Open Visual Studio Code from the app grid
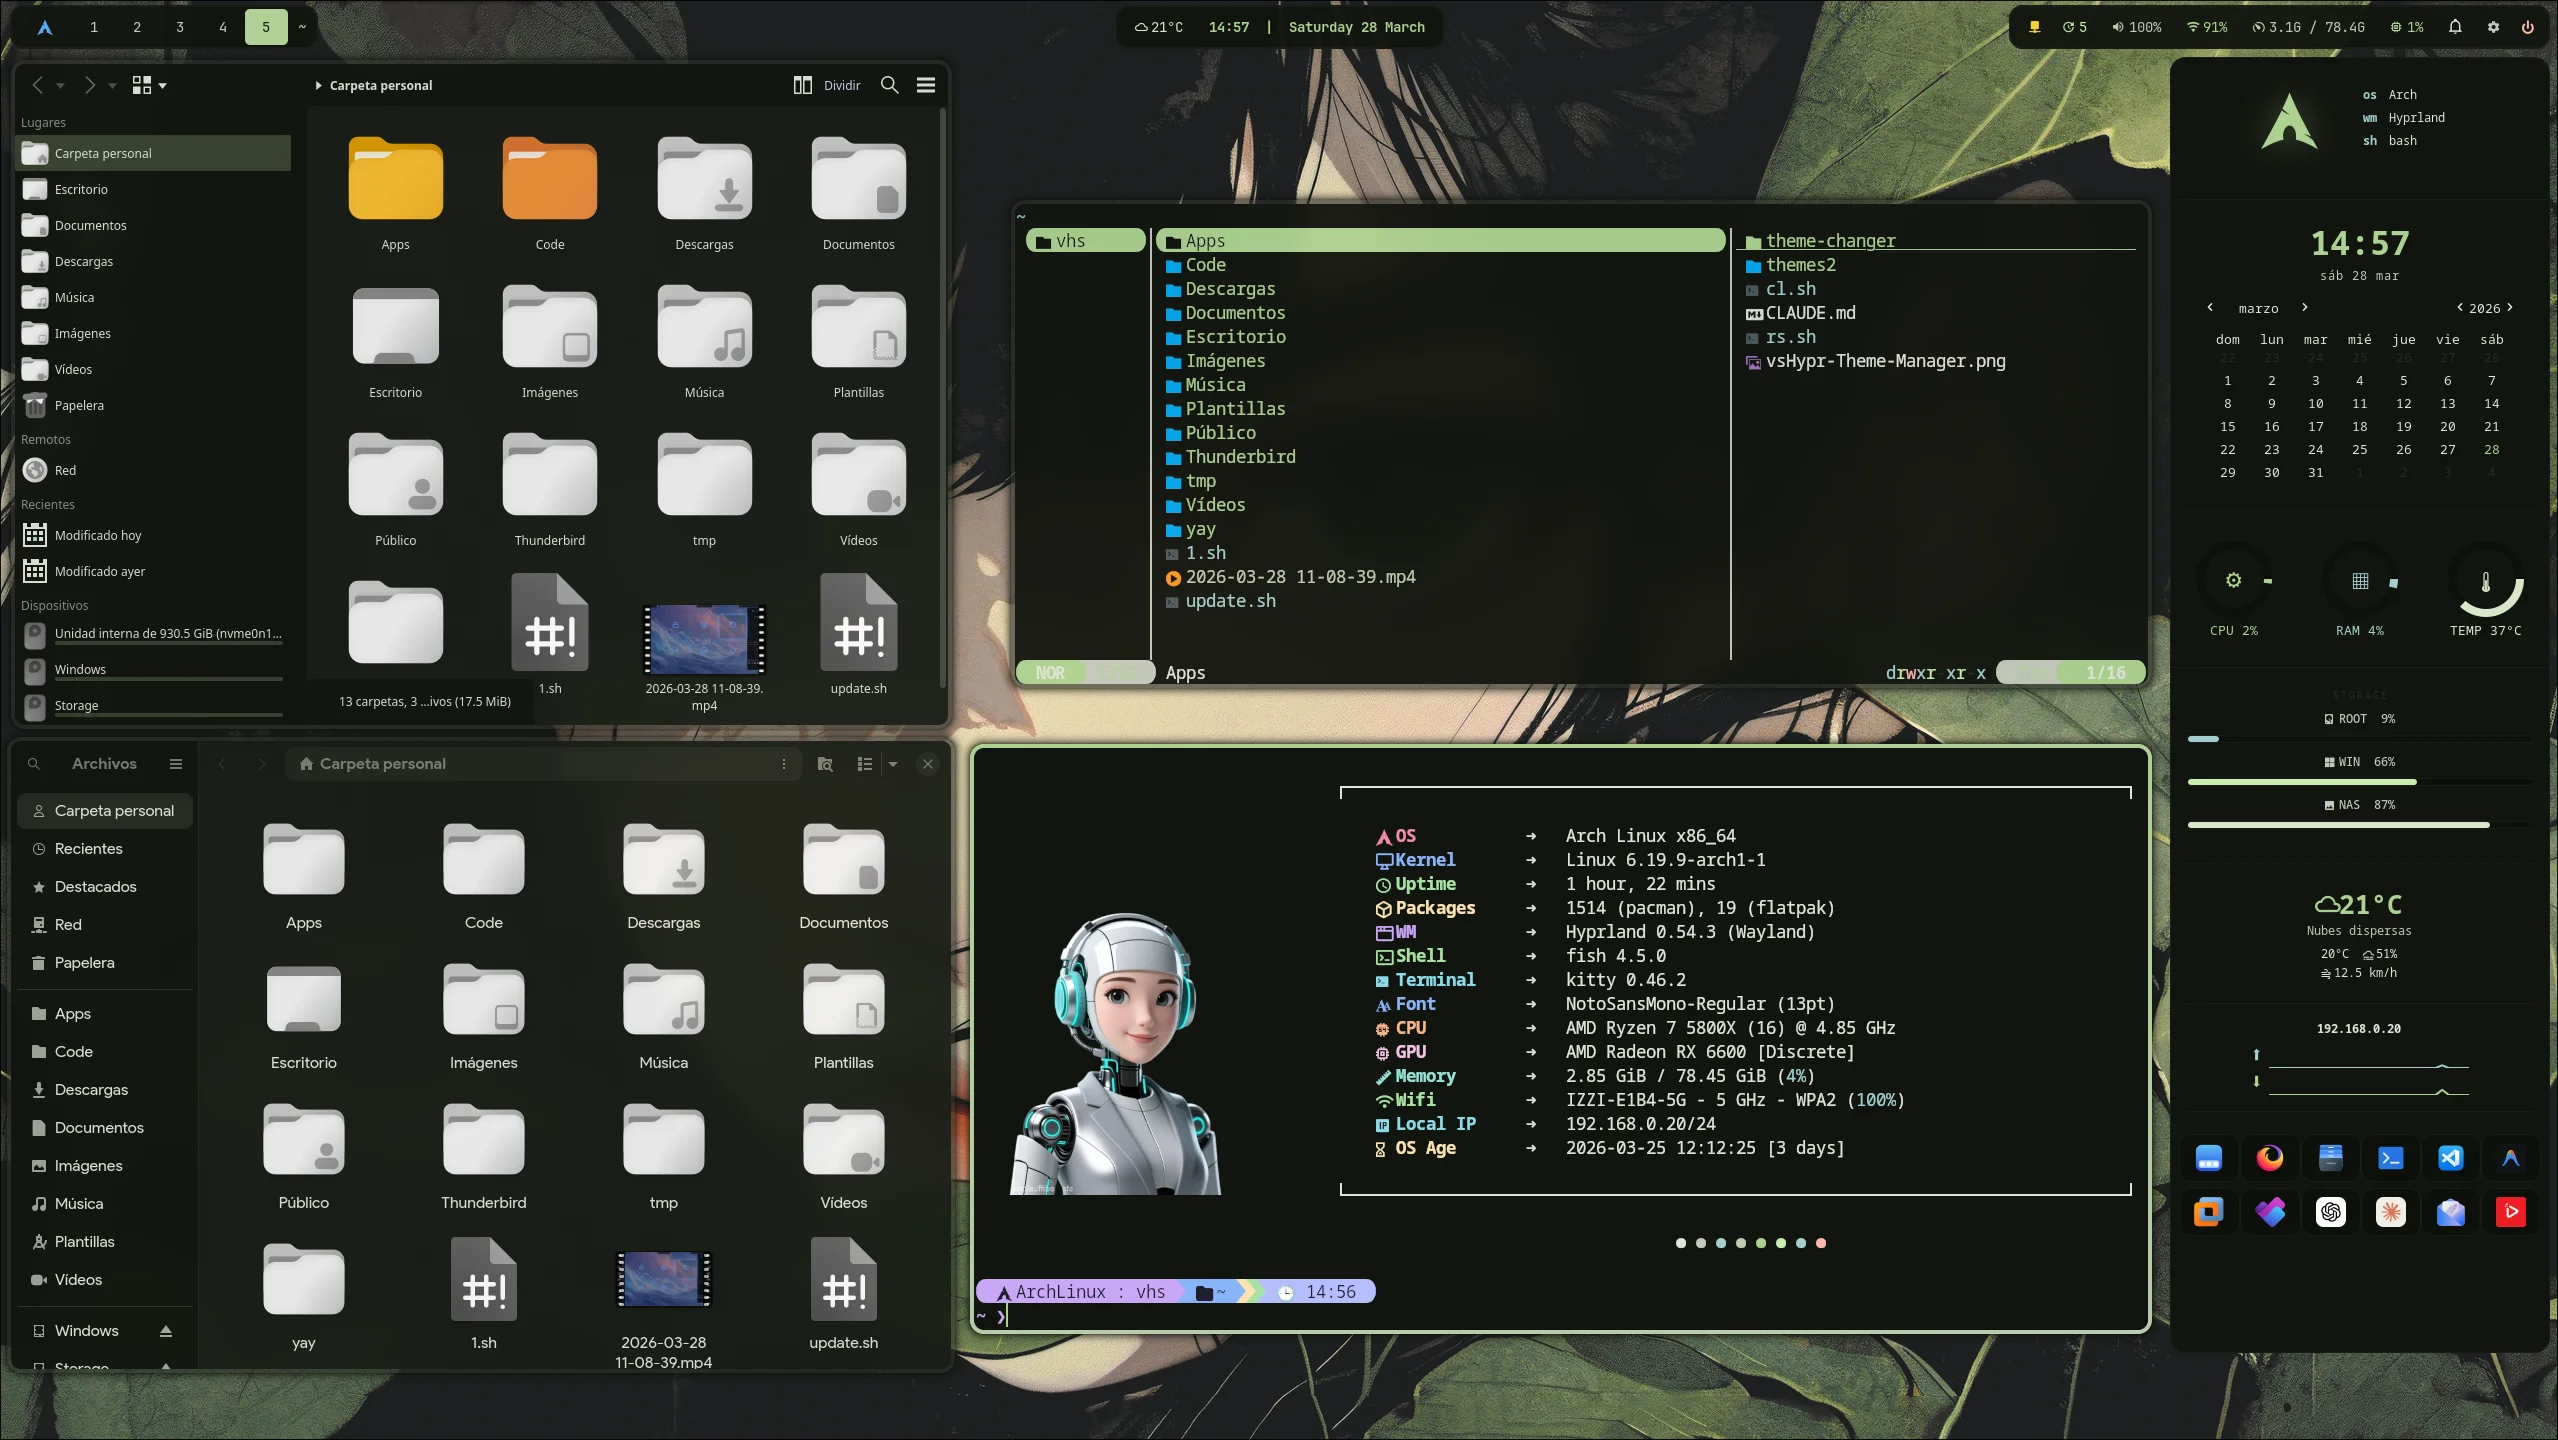2558x1440 pixels. point(2450,1158)
